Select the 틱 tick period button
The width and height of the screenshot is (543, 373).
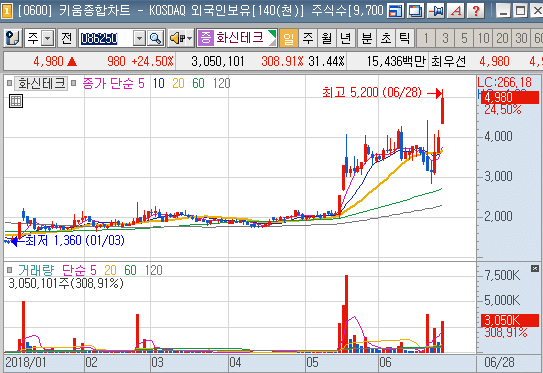click(404, 38)
